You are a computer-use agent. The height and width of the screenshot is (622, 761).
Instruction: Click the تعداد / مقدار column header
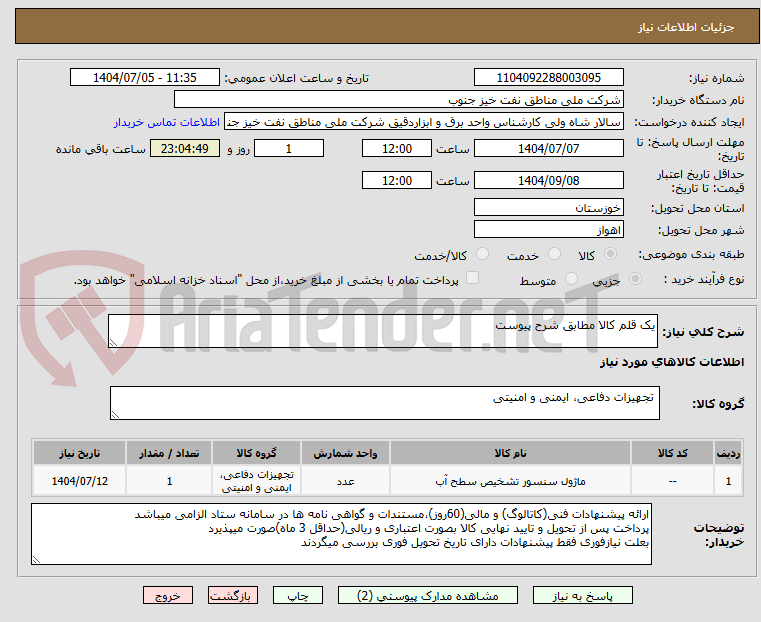[169, 453]
